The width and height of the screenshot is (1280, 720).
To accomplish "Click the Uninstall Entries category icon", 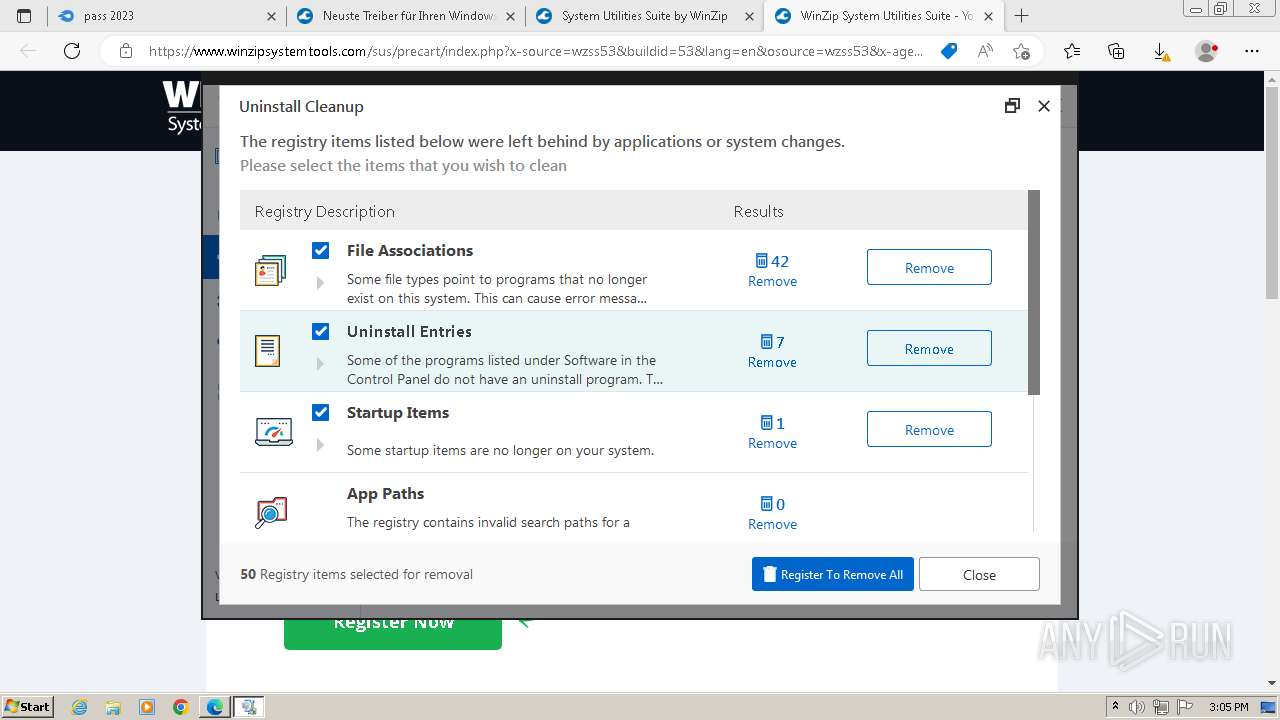I will pyautogui.click(x=267, y=351).
